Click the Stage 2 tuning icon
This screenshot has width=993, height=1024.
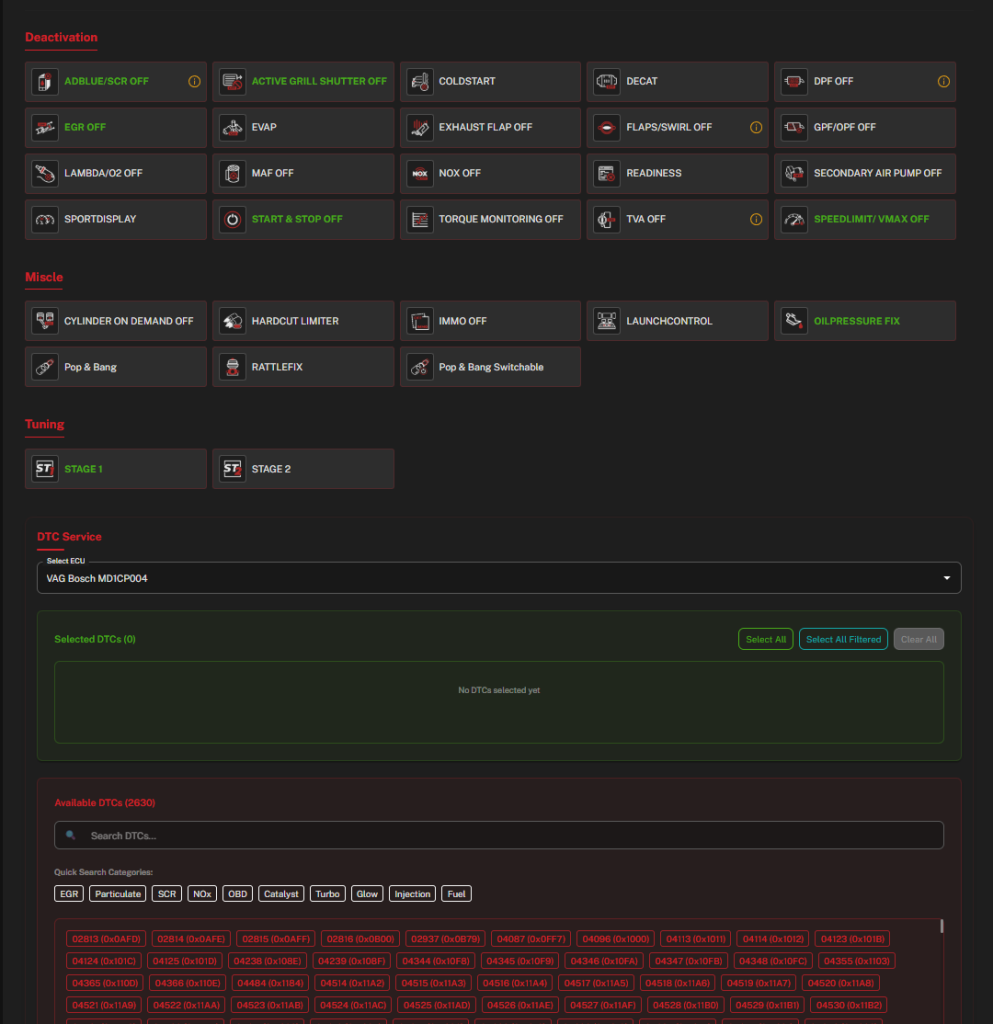(x=232, y=470)
